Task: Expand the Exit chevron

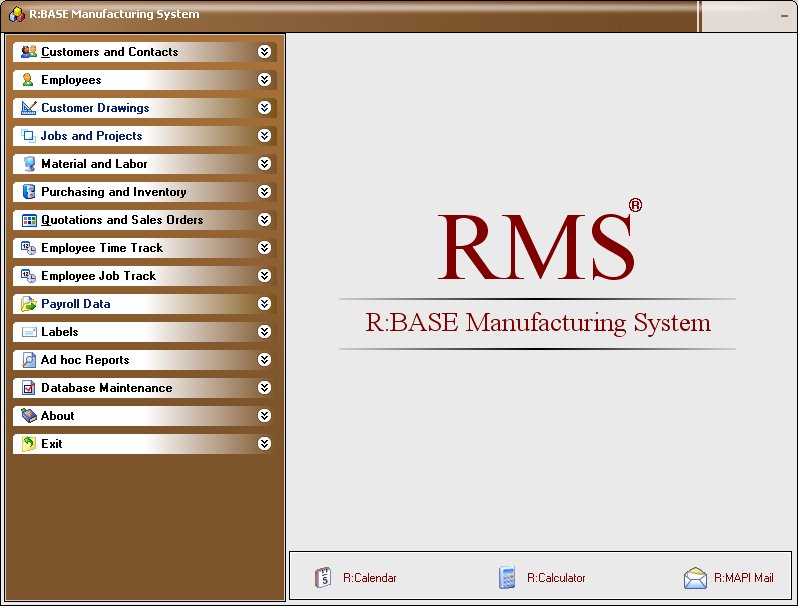Action: click(x=264, y=444)
